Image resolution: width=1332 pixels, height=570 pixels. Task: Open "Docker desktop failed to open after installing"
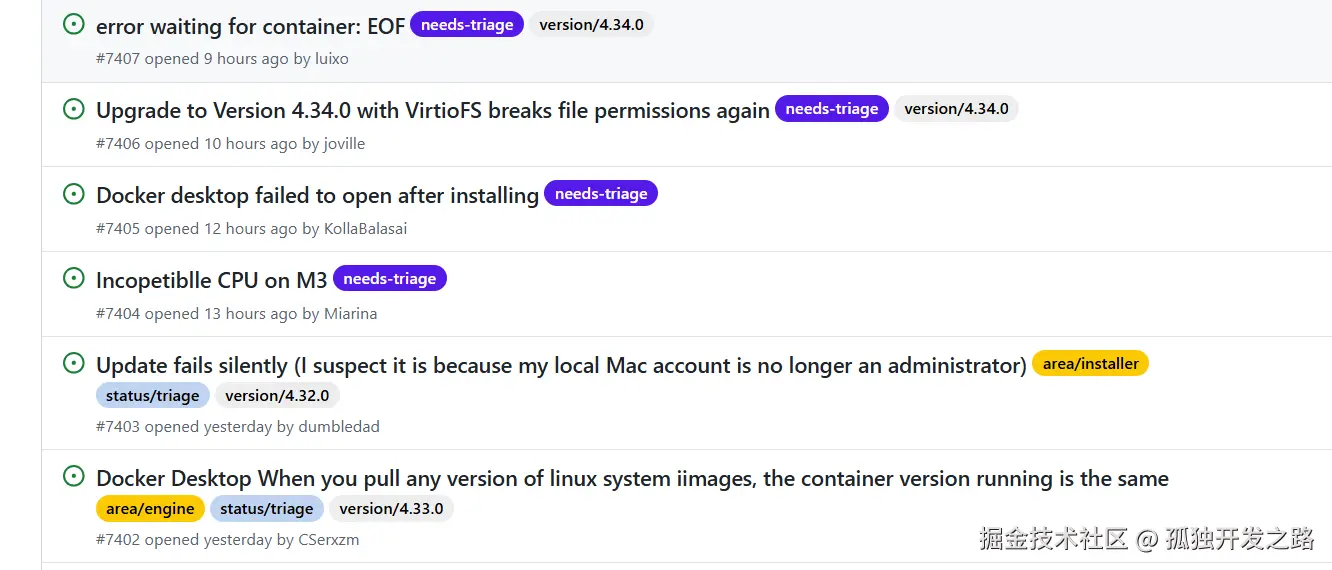317,196
